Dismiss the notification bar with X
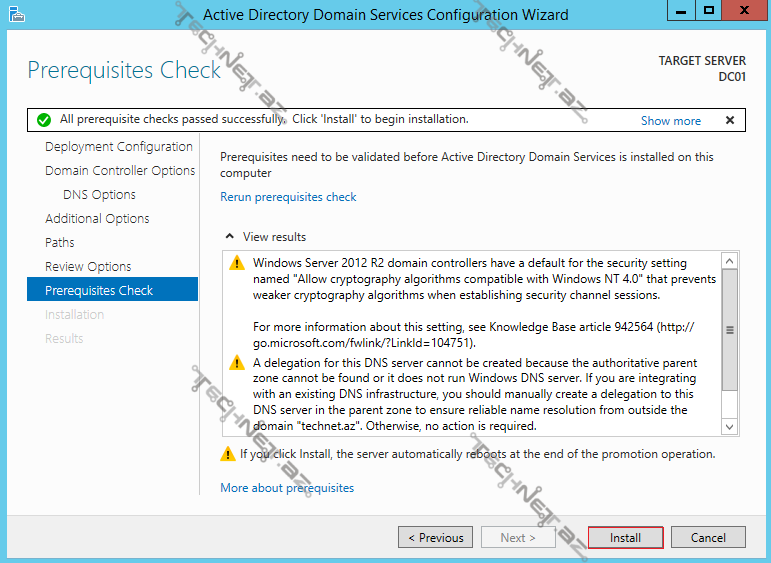Image resolution: width=771 pixels, height=563 pixels. tap(730, 120)
